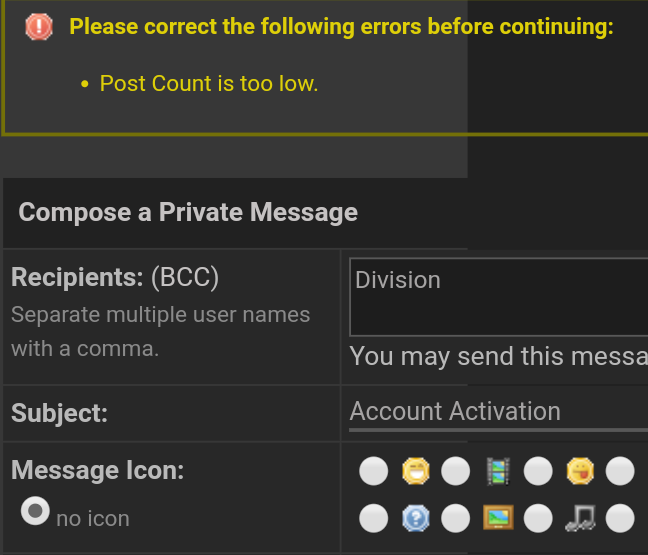Click the framed picture message icon
The height and width of the screenshot is (555, 648).
click(x=498, y=517)
